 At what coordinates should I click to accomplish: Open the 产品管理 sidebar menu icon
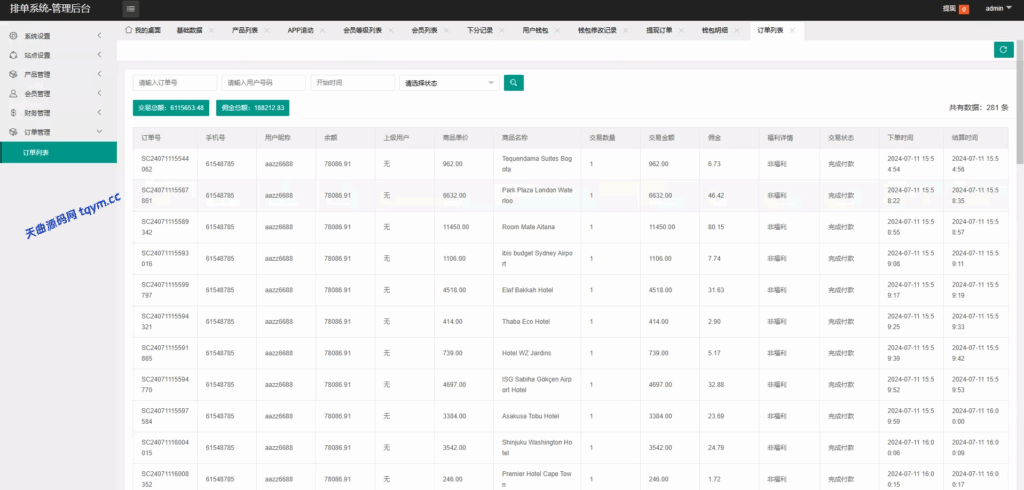pyautogui.click(x=13, y=74)
